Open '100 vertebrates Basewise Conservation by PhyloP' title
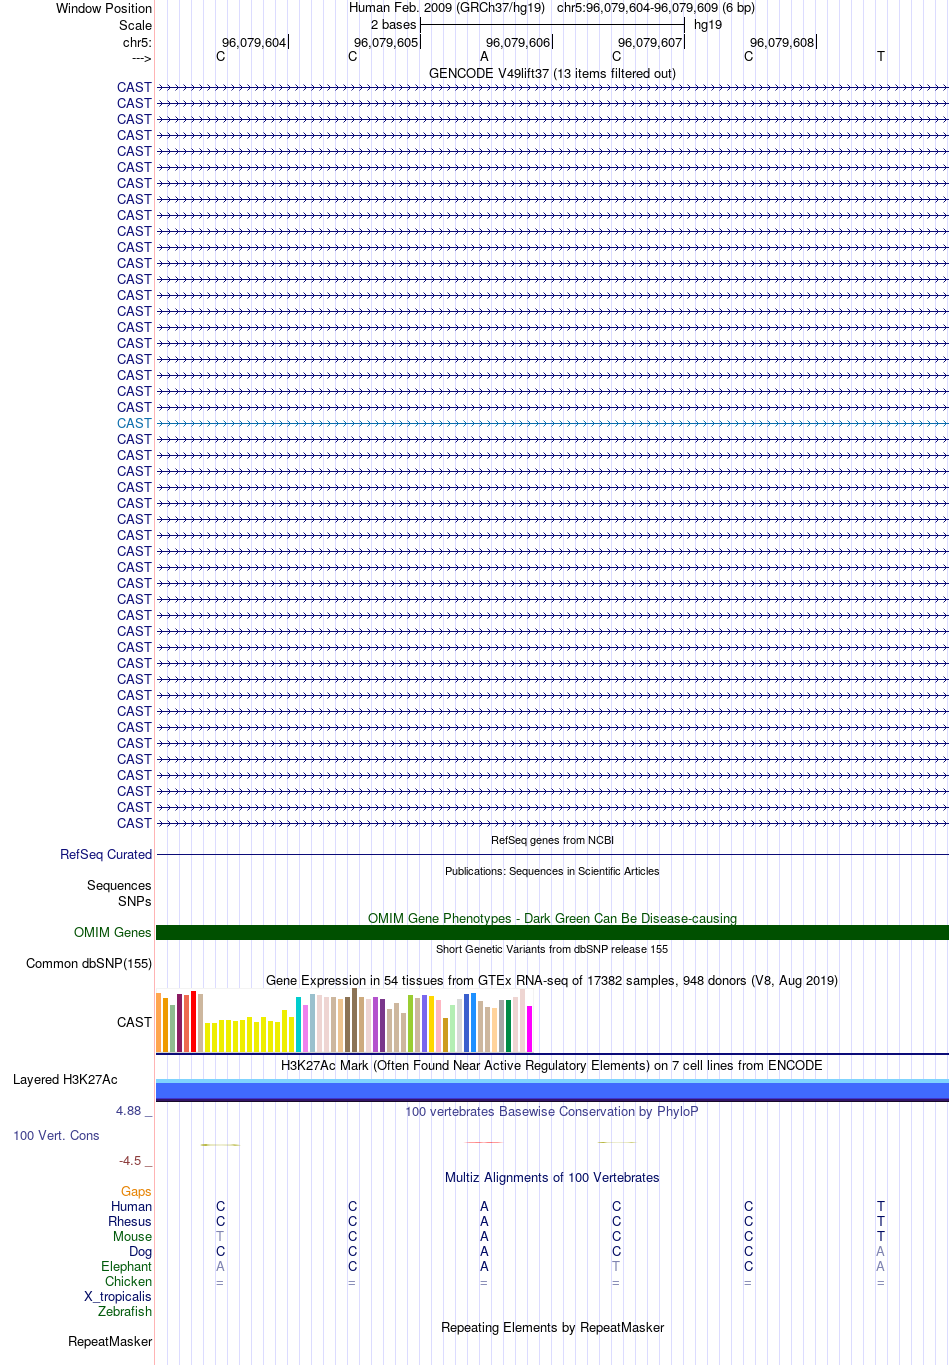The image size is (950, 1365). 552,1111
